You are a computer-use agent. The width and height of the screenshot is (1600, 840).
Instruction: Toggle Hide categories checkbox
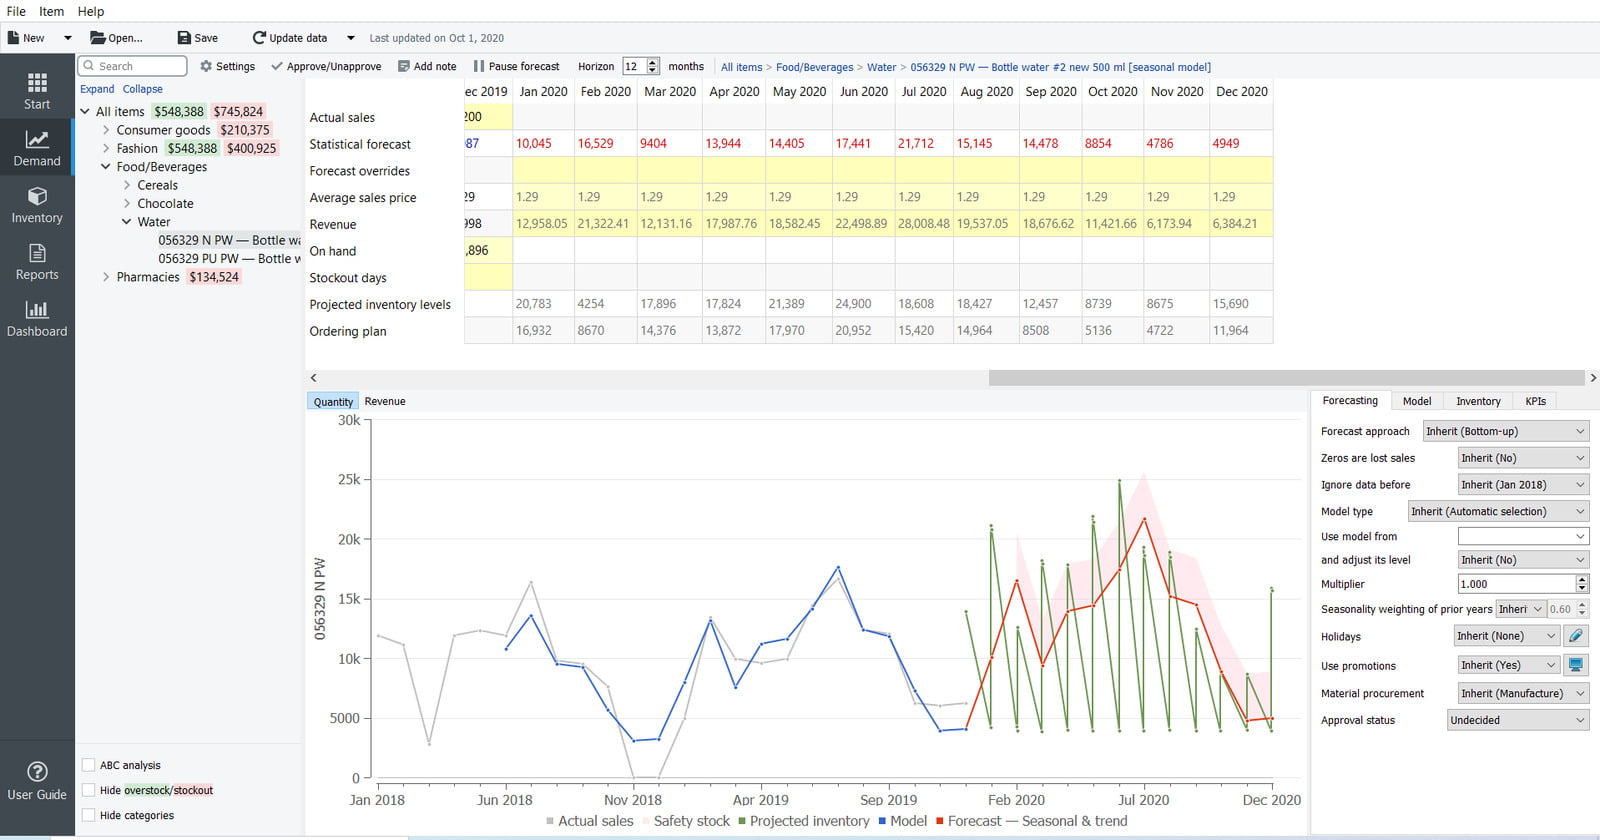click(x=88, y=815)
